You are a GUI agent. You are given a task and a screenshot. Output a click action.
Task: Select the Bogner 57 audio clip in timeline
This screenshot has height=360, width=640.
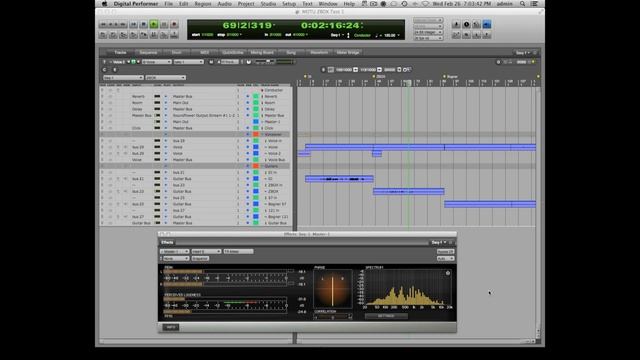click(x=490, y=204)
